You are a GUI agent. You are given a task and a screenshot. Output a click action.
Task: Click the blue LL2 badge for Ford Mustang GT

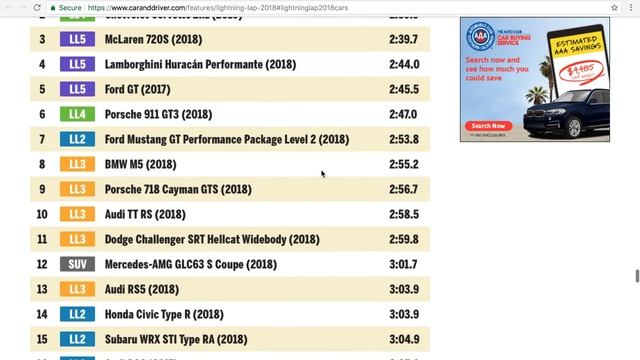coord(77,139)
